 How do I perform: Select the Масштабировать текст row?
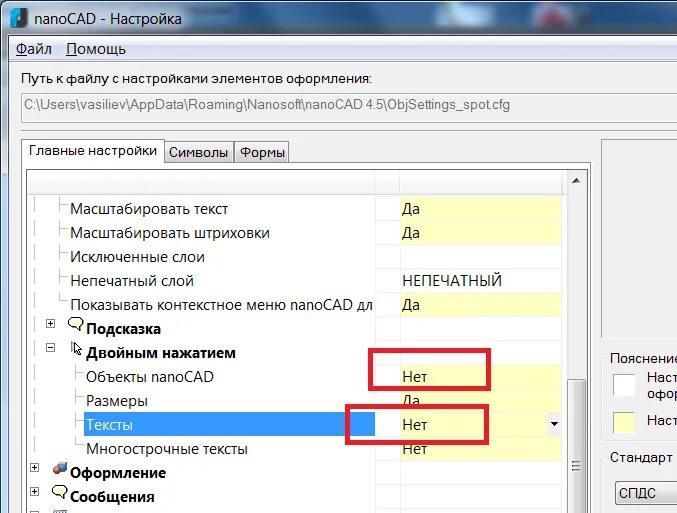294,209
